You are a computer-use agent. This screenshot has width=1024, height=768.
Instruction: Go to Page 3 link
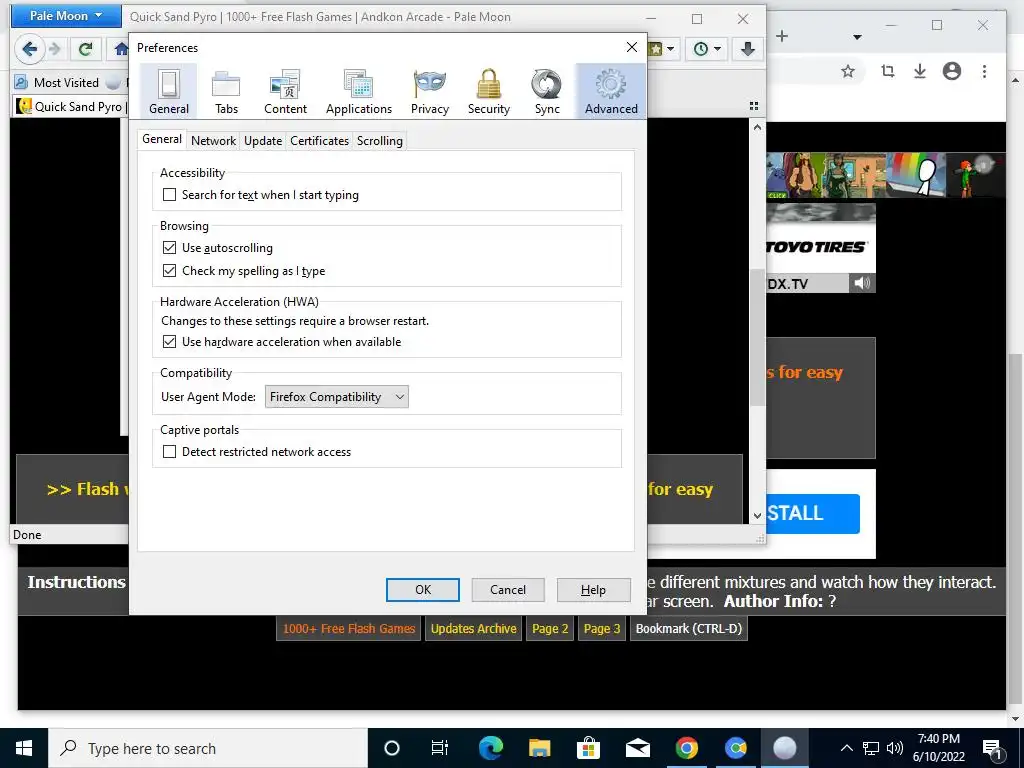601,628
